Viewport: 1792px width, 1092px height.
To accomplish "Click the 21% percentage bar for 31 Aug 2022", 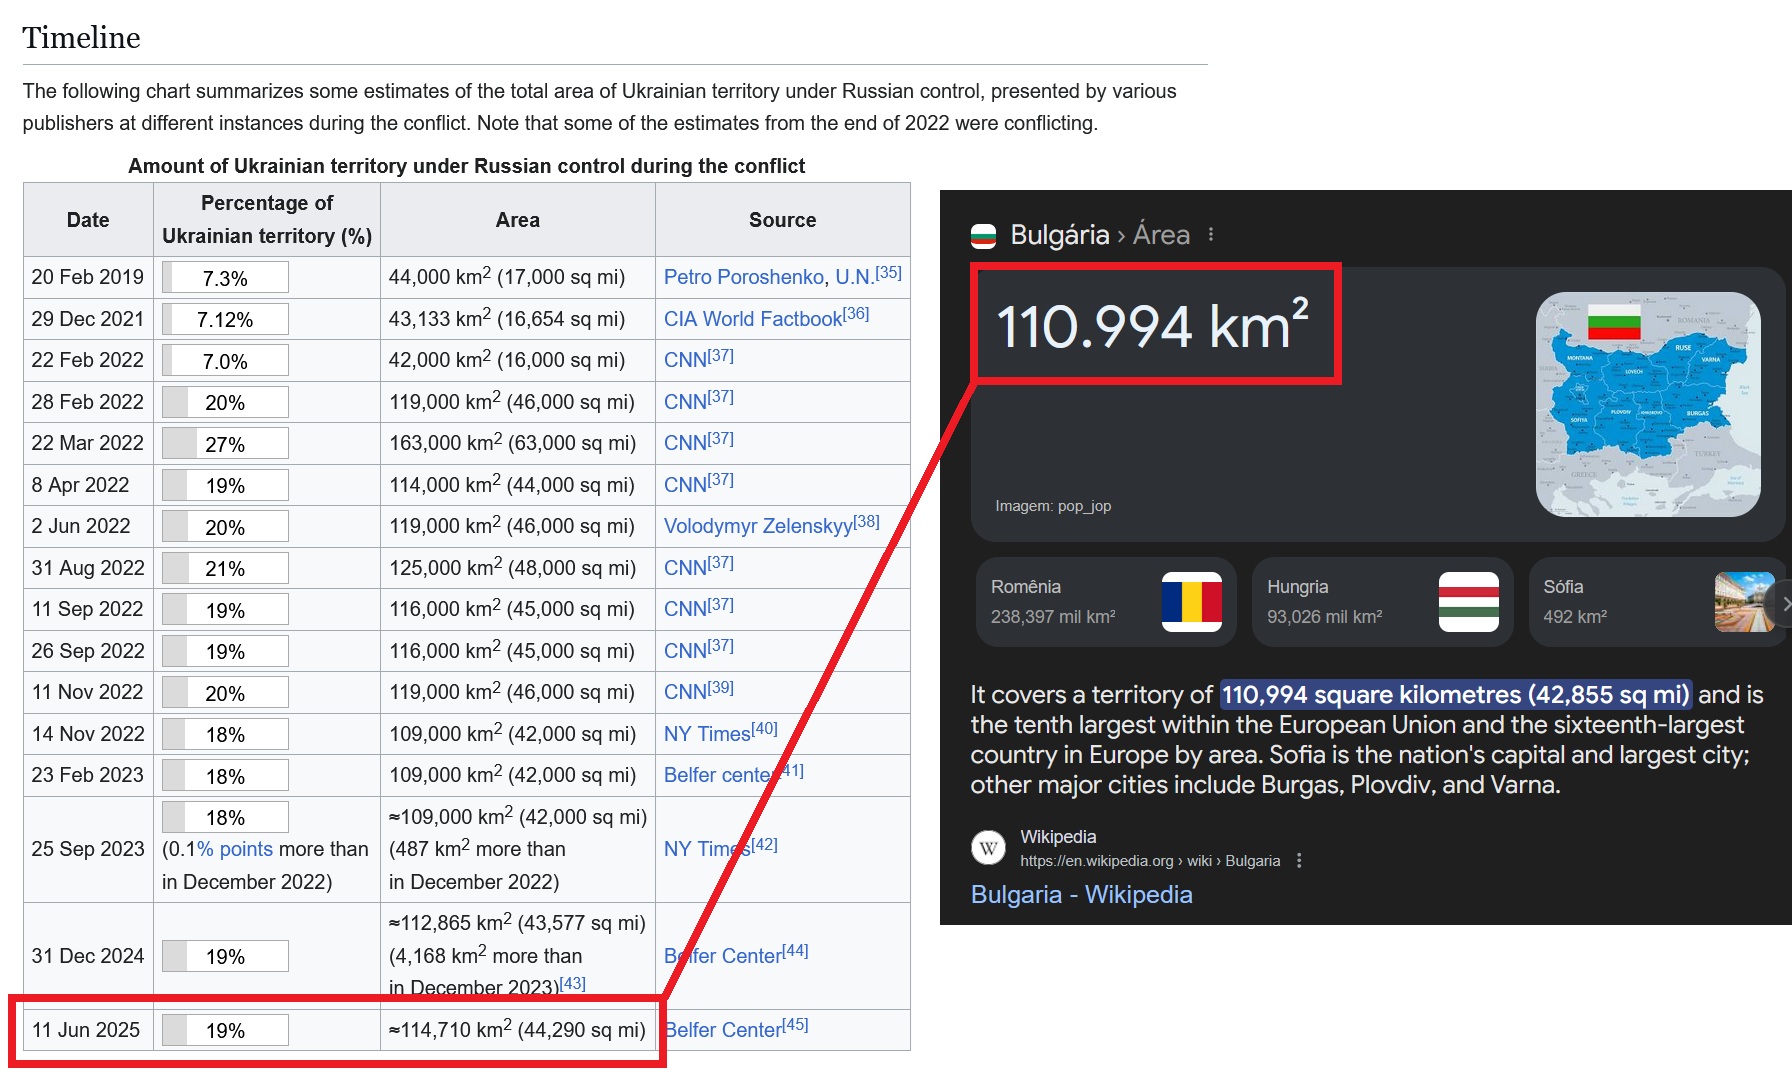I will (225, 568).
